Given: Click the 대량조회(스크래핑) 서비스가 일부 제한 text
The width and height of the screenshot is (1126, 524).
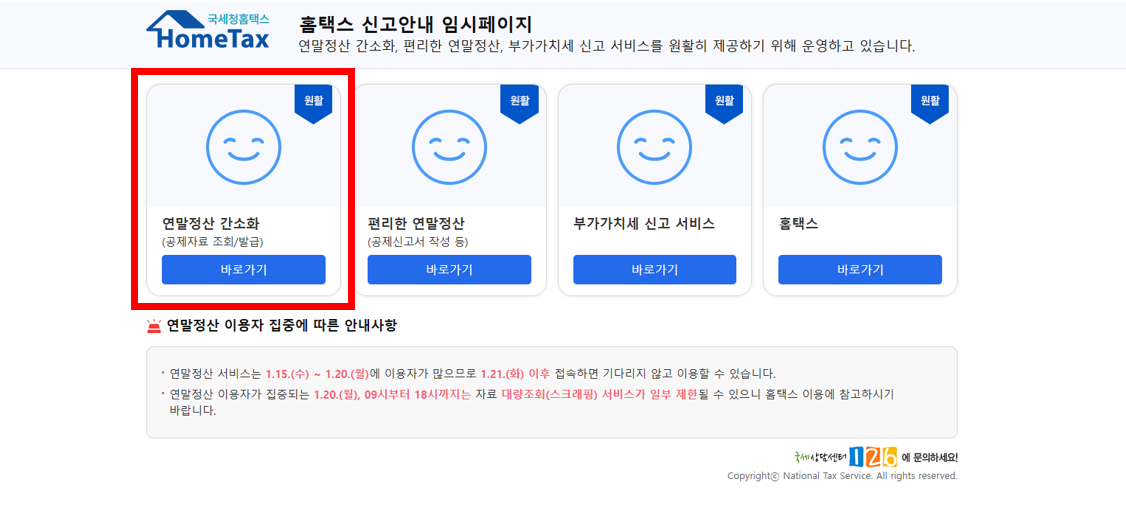Looking at the screenshot, I should click(x=599, y=394).
